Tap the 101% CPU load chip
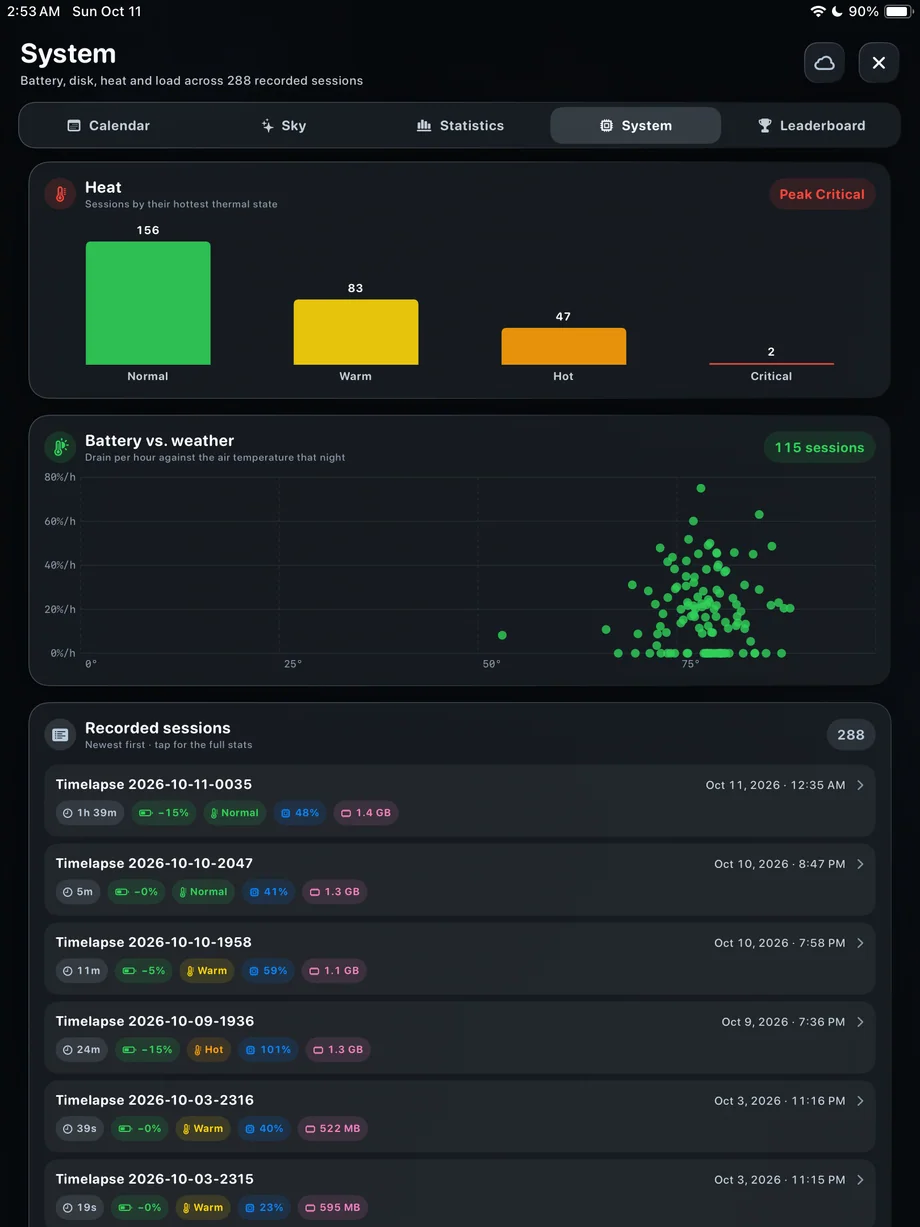Screen dimensions: 920x1227 [268, 1050]
